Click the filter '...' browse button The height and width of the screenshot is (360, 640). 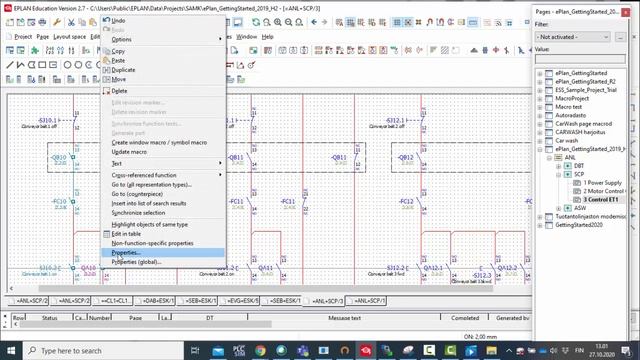click(620, 37)
